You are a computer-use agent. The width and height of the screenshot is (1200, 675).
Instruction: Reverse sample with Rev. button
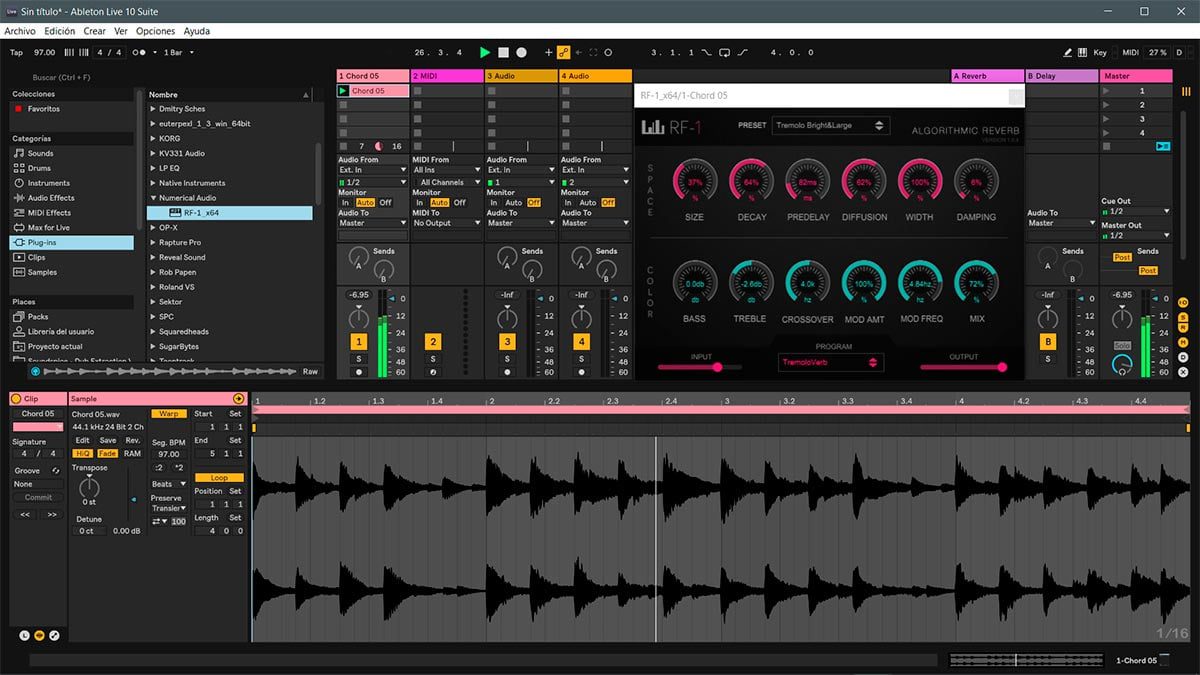tap(132, 440)
